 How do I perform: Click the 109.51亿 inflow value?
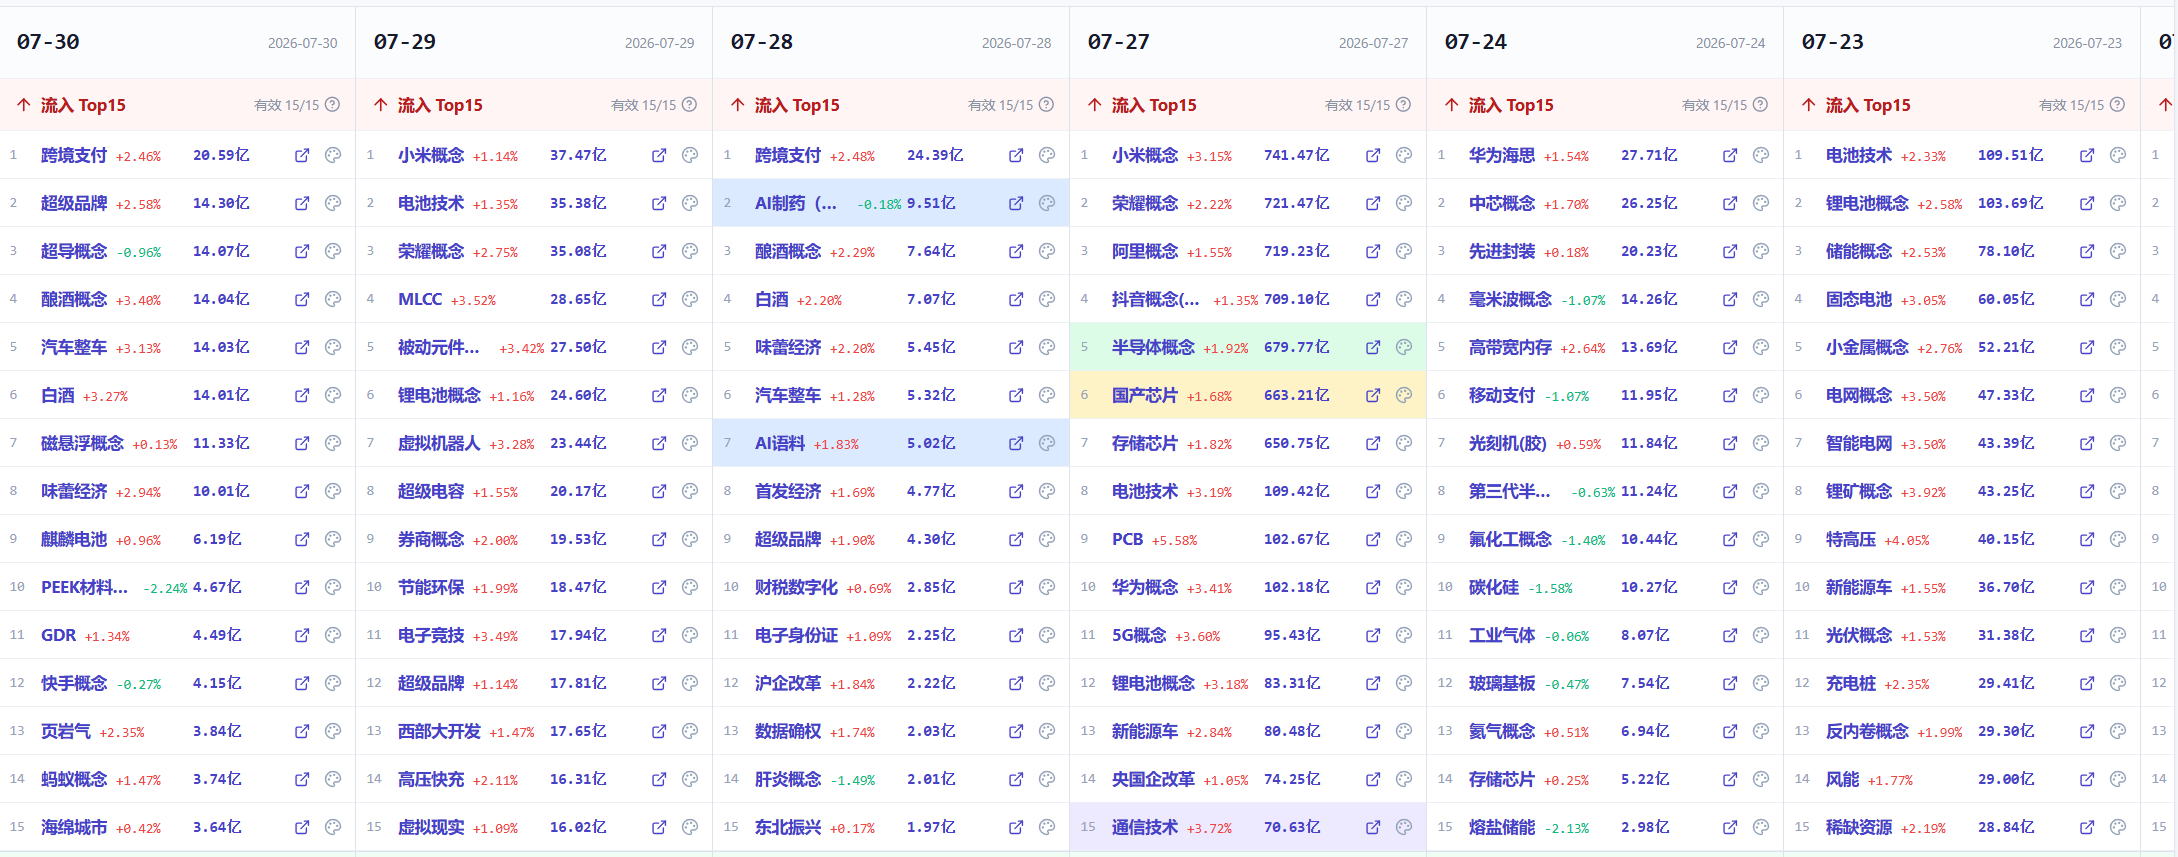click(2011, 155)
